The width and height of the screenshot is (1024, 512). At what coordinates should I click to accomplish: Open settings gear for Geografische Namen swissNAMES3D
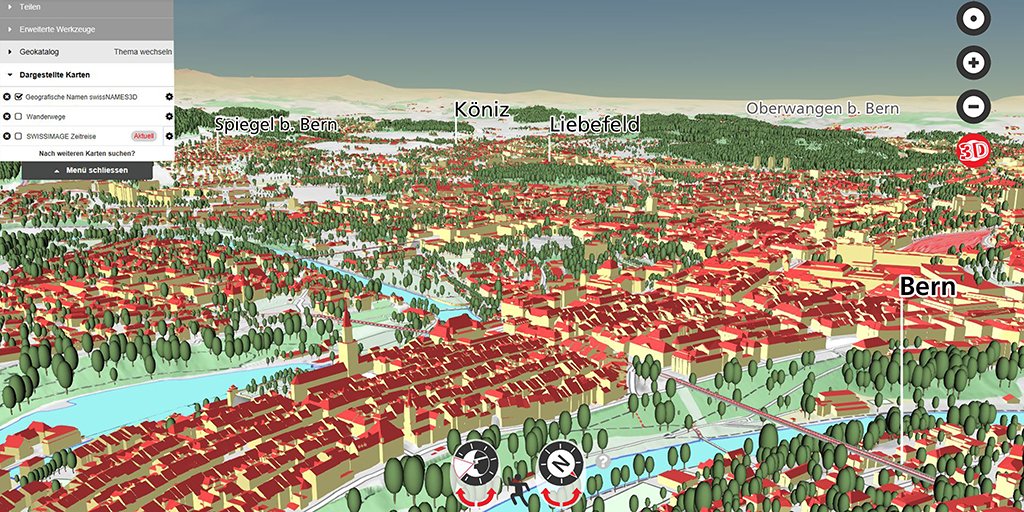[169, 97]
